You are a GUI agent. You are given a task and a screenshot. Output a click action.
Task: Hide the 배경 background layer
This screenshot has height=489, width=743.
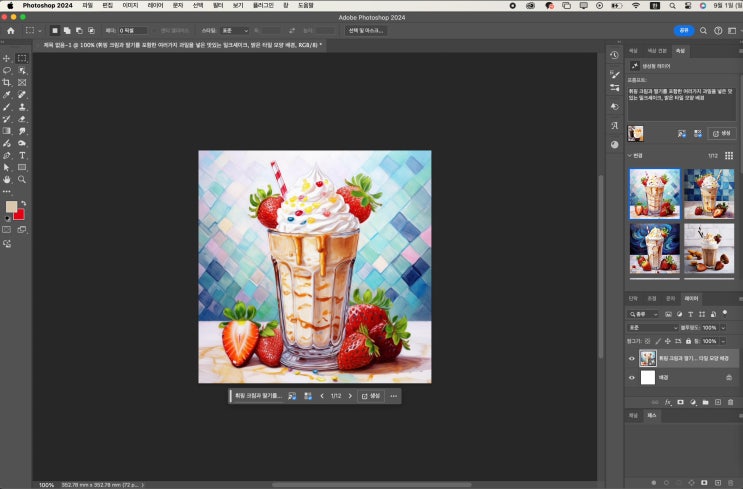click(631, 377)
